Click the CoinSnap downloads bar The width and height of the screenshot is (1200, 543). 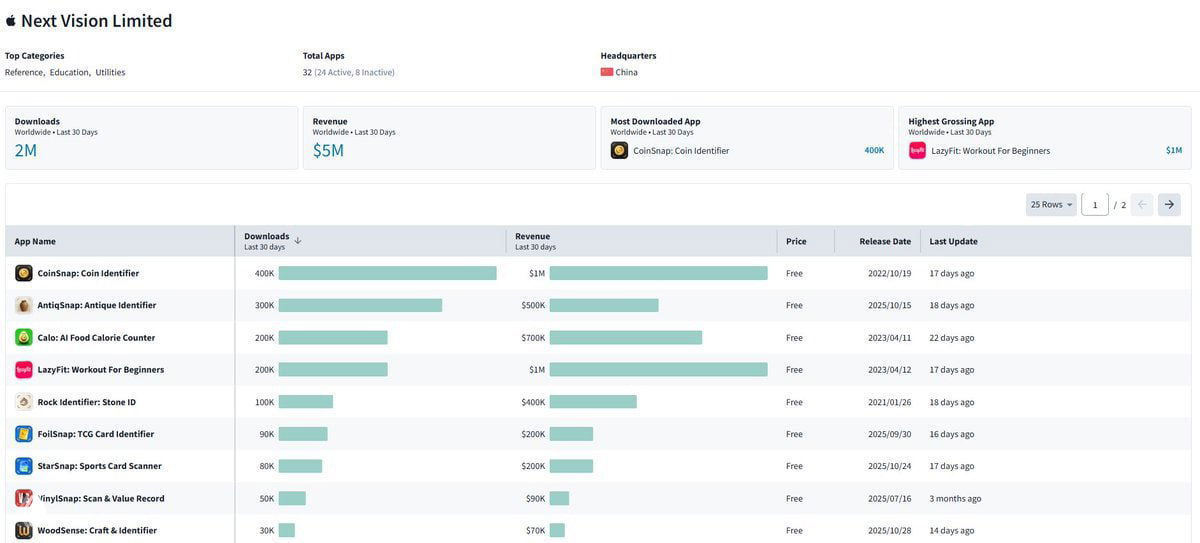coord(387,273)
